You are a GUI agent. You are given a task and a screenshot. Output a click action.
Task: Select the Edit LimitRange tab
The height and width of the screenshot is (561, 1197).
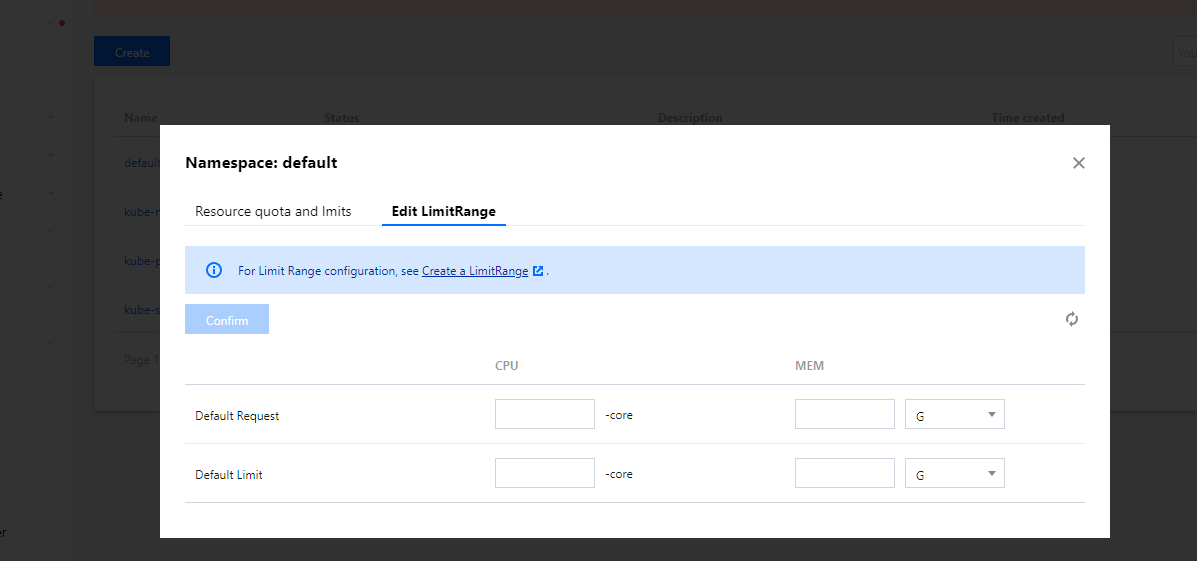443,212
